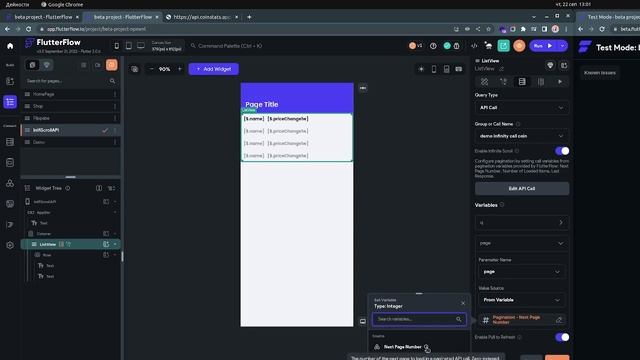Click the Widget Tree expand-all icon

coord(111,188)
